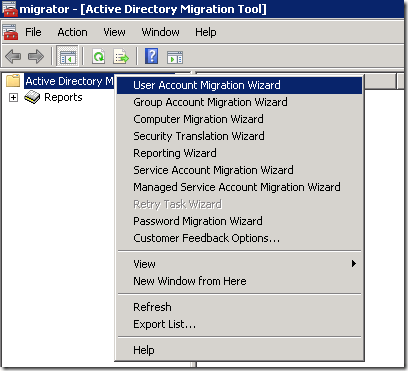Select the Reports tree item
Viewport: 408px width, 371px height.
pos(63,97)
